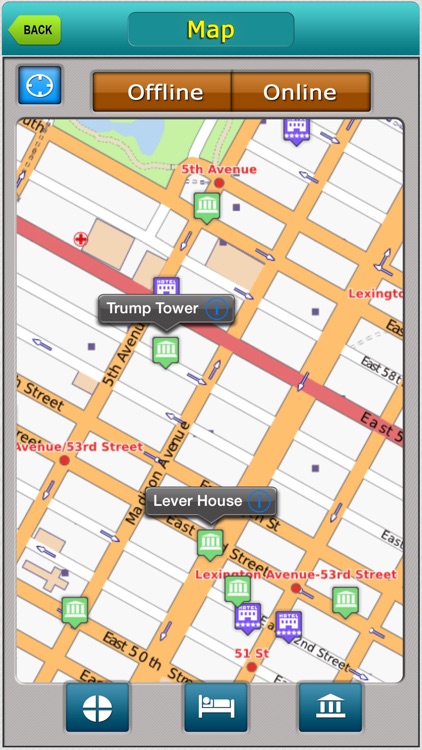Open info for Trump Tower callout

(x=217, y=309)
